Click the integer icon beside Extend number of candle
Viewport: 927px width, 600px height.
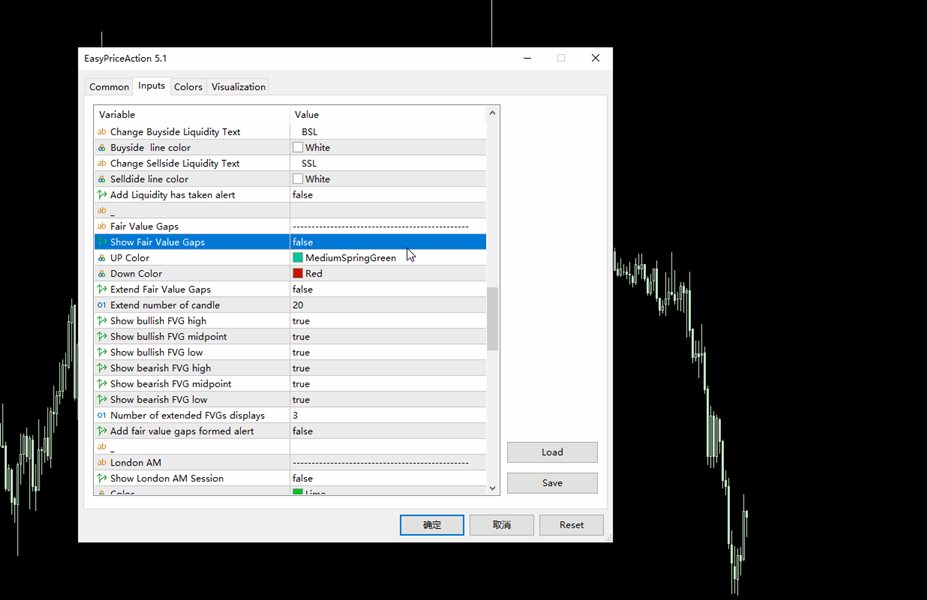tap(101, 305)
